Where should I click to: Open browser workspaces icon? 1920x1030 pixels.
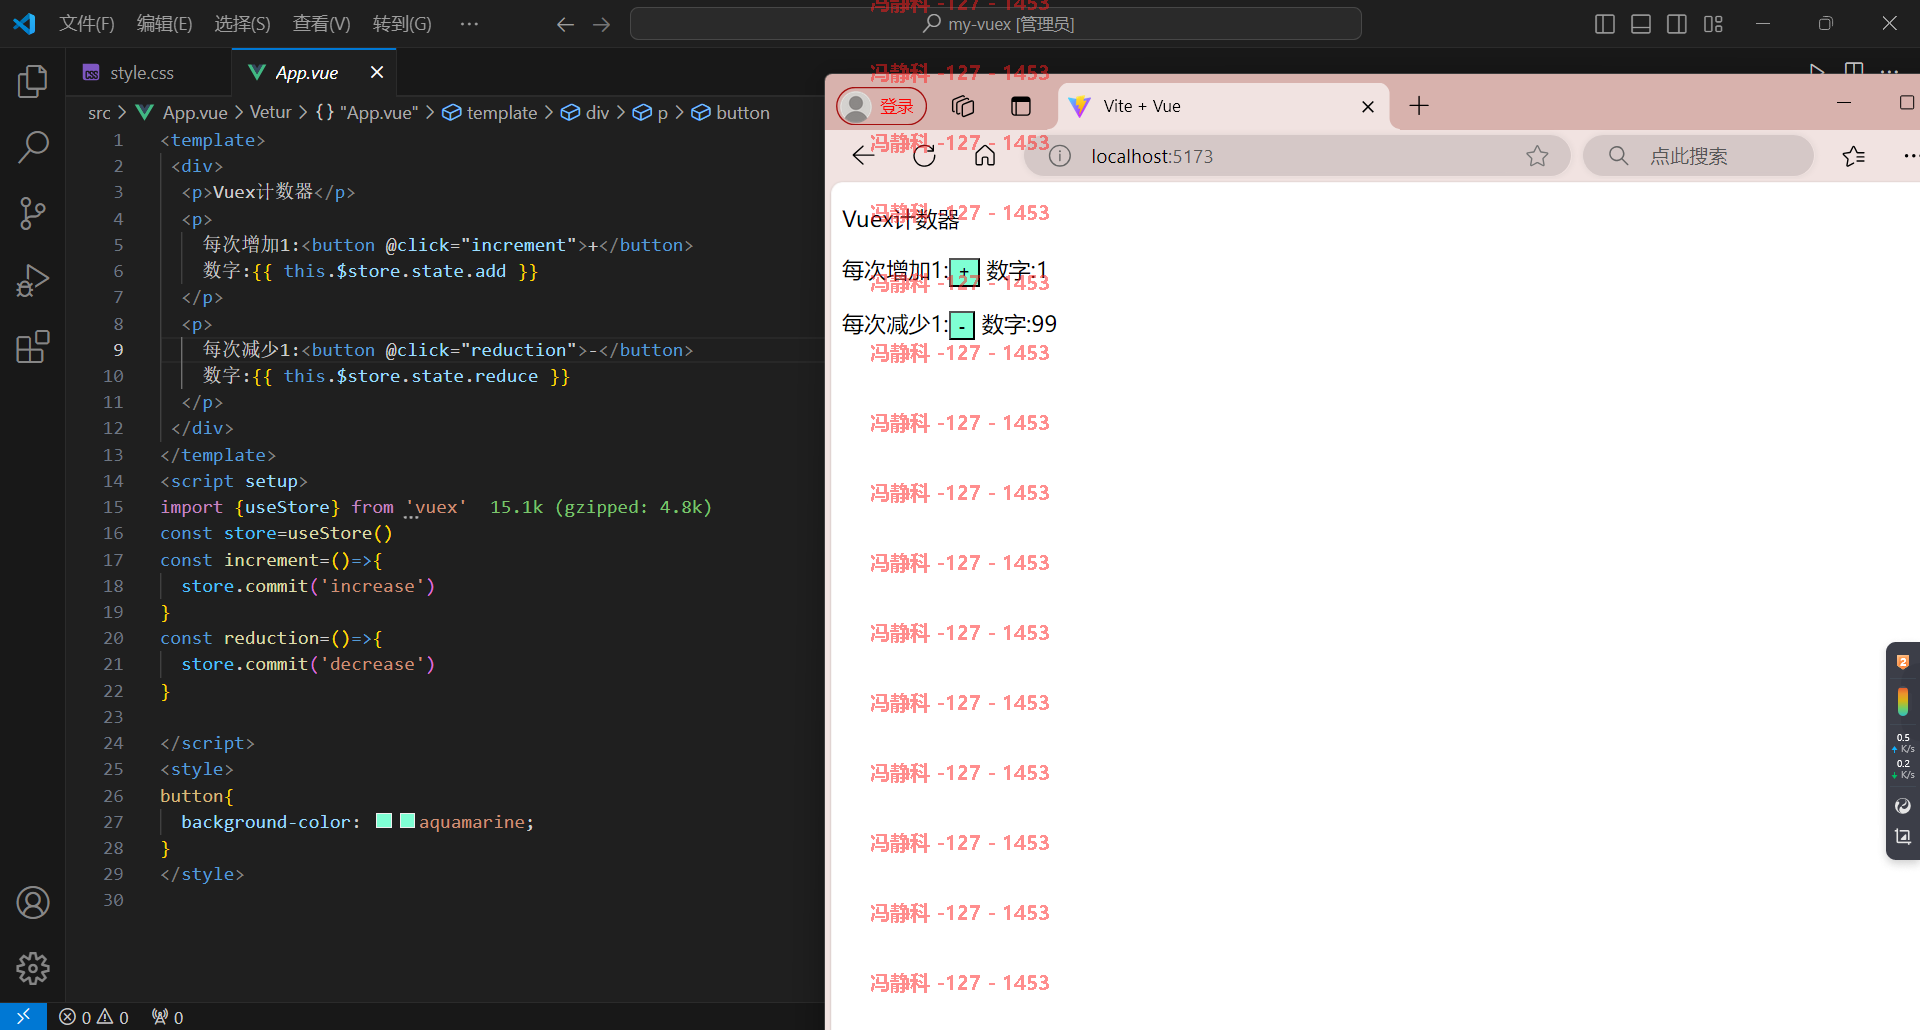point(963,106)
